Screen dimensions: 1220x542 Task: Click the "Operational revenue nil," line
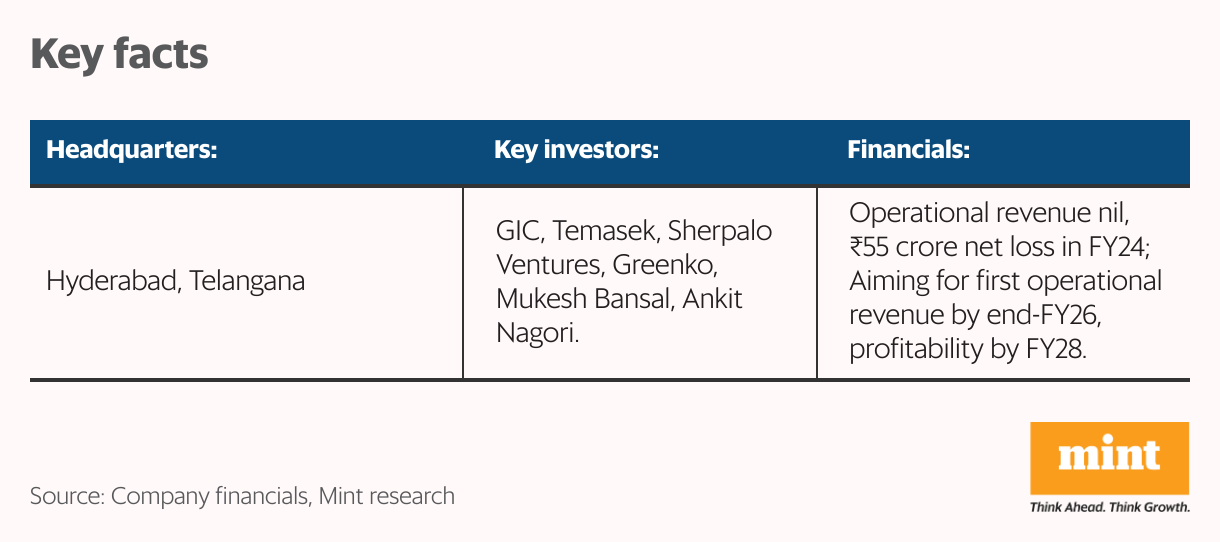988,214
